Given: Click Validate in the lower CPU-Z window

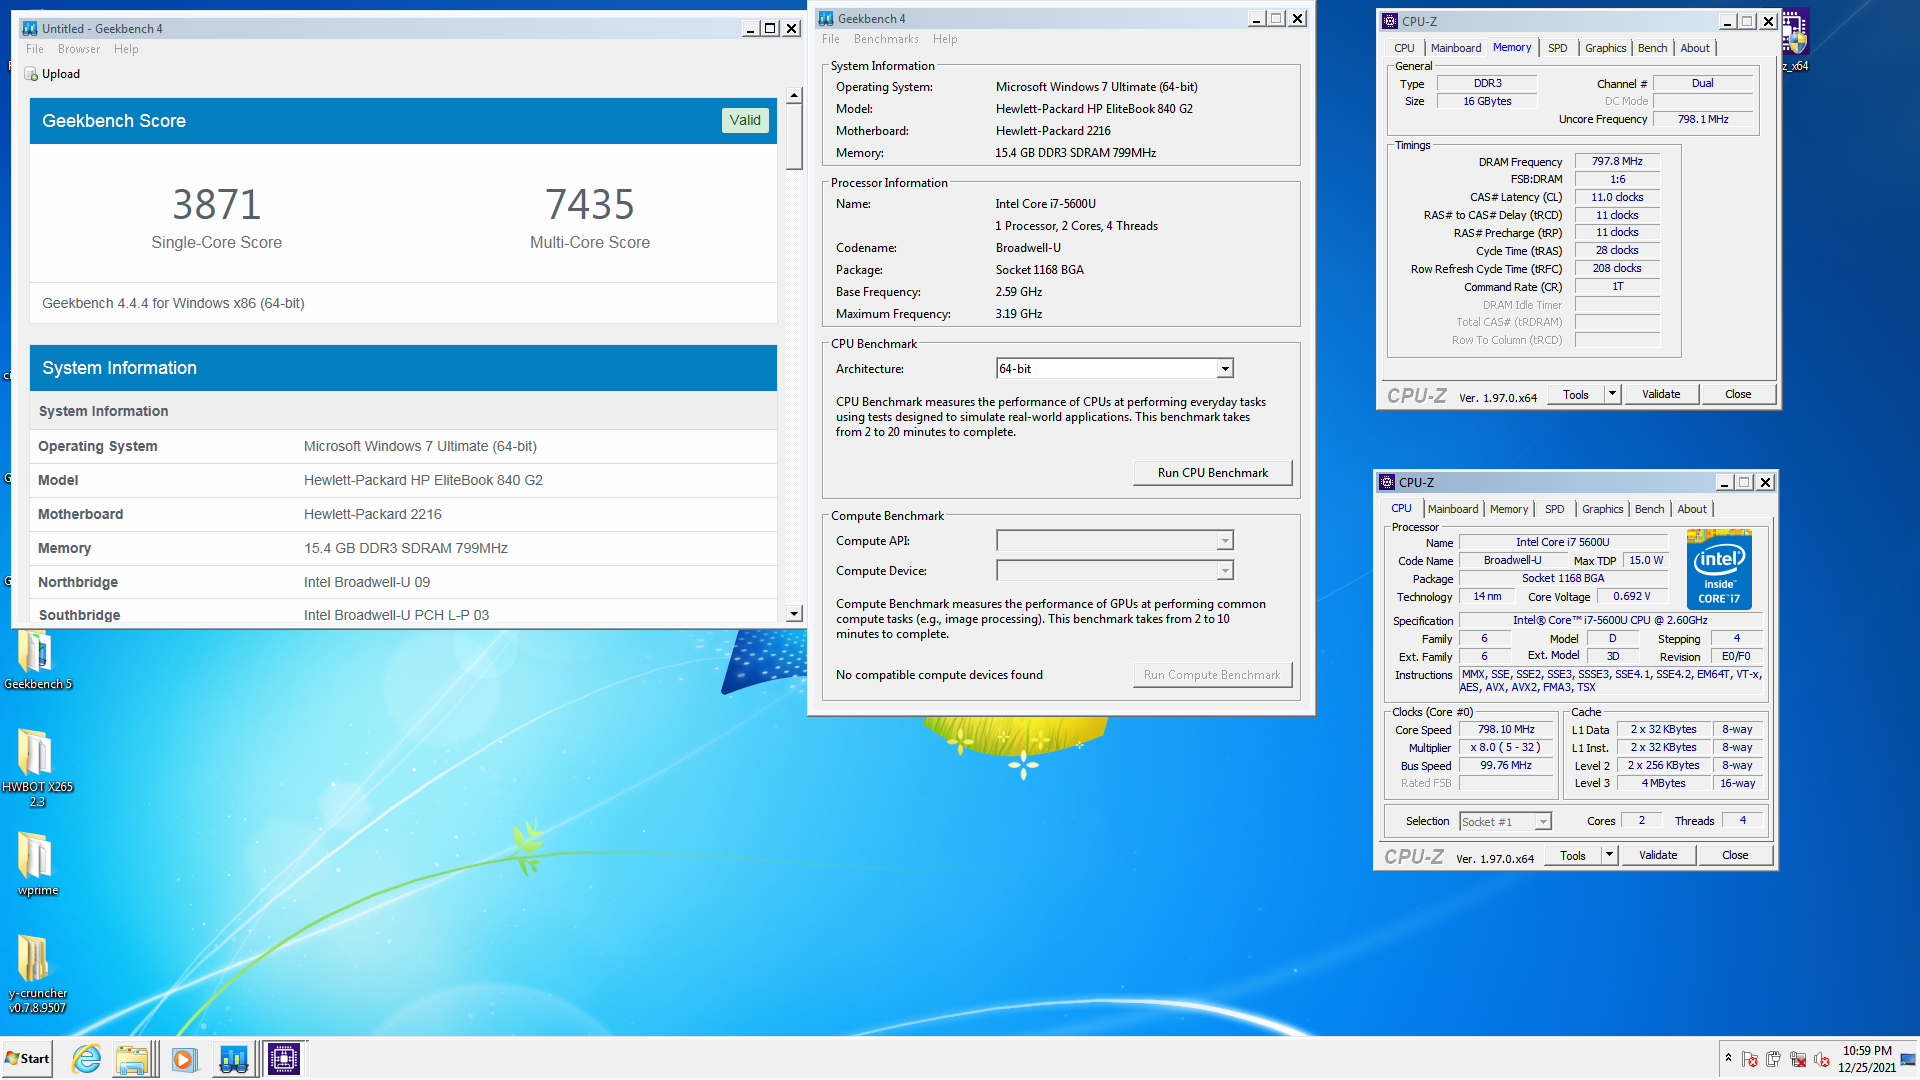Looking at the screenshot, I should 1658,855.
